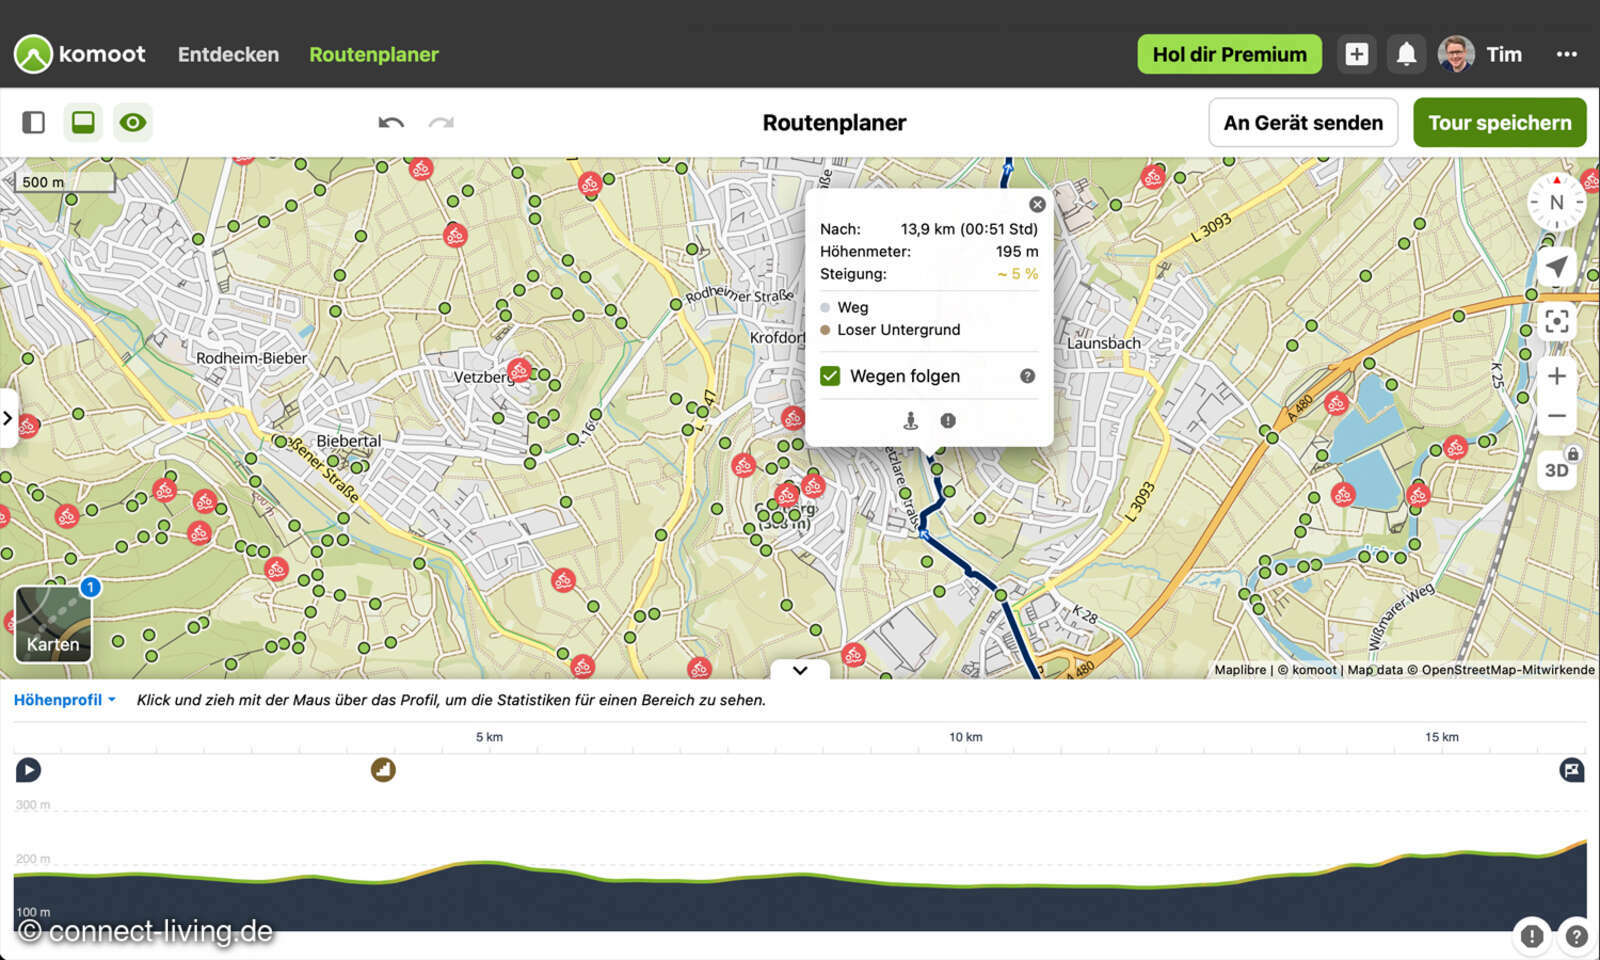
Task: Open the fit-route-to-screen icon
Action: click(1556, 322)
